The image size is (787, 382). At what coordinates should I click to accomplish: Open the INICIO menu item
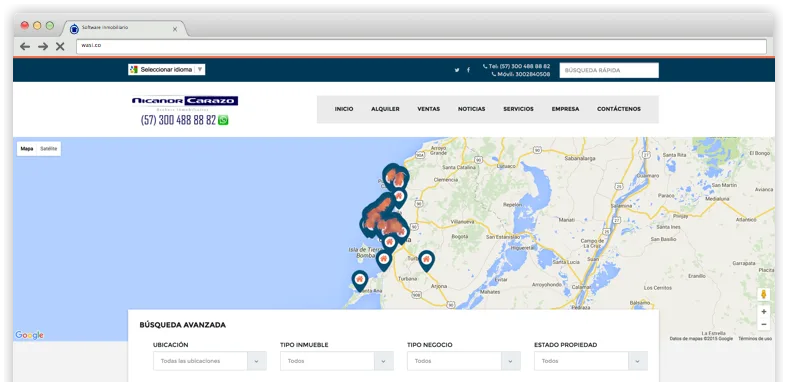(x=344, y=109)
